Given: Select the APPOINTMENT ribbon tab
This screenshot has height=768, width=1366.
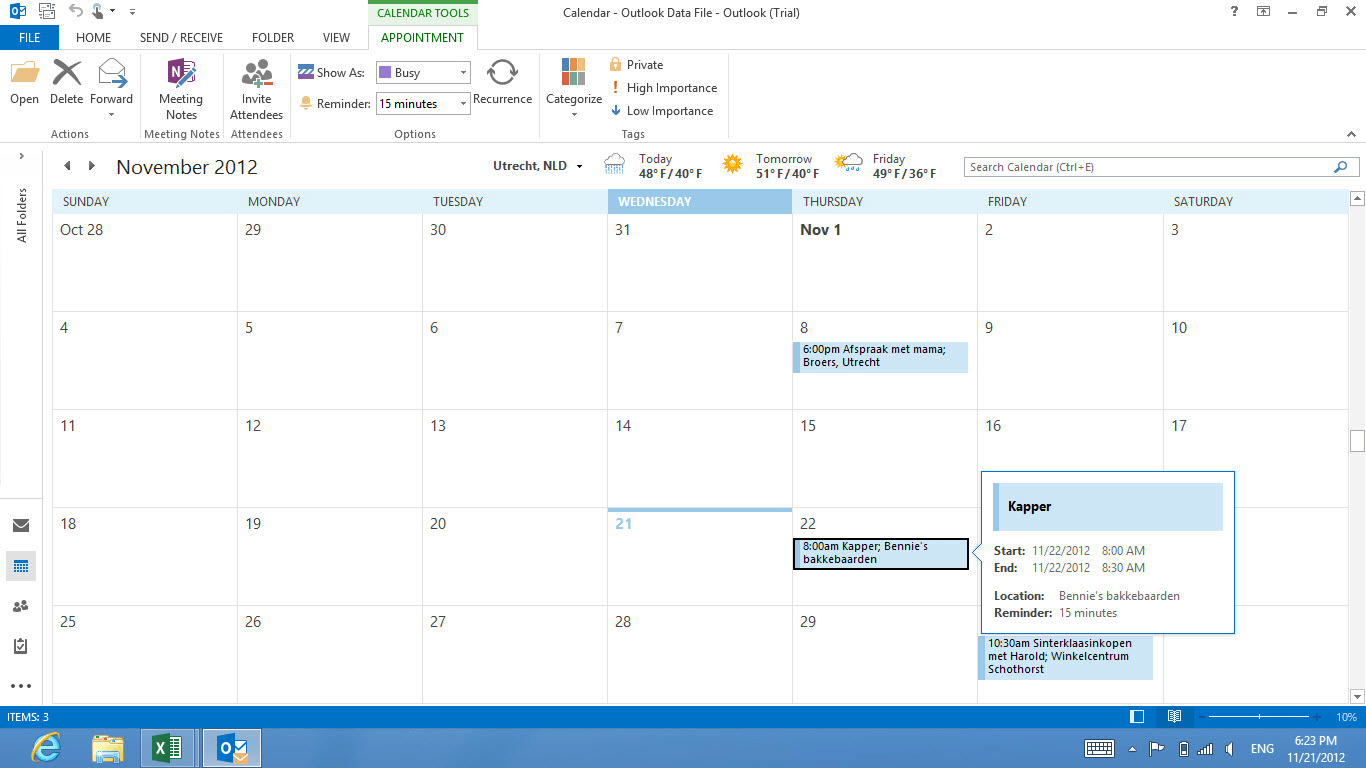Looking at the screenshot, I should point(422,38).
